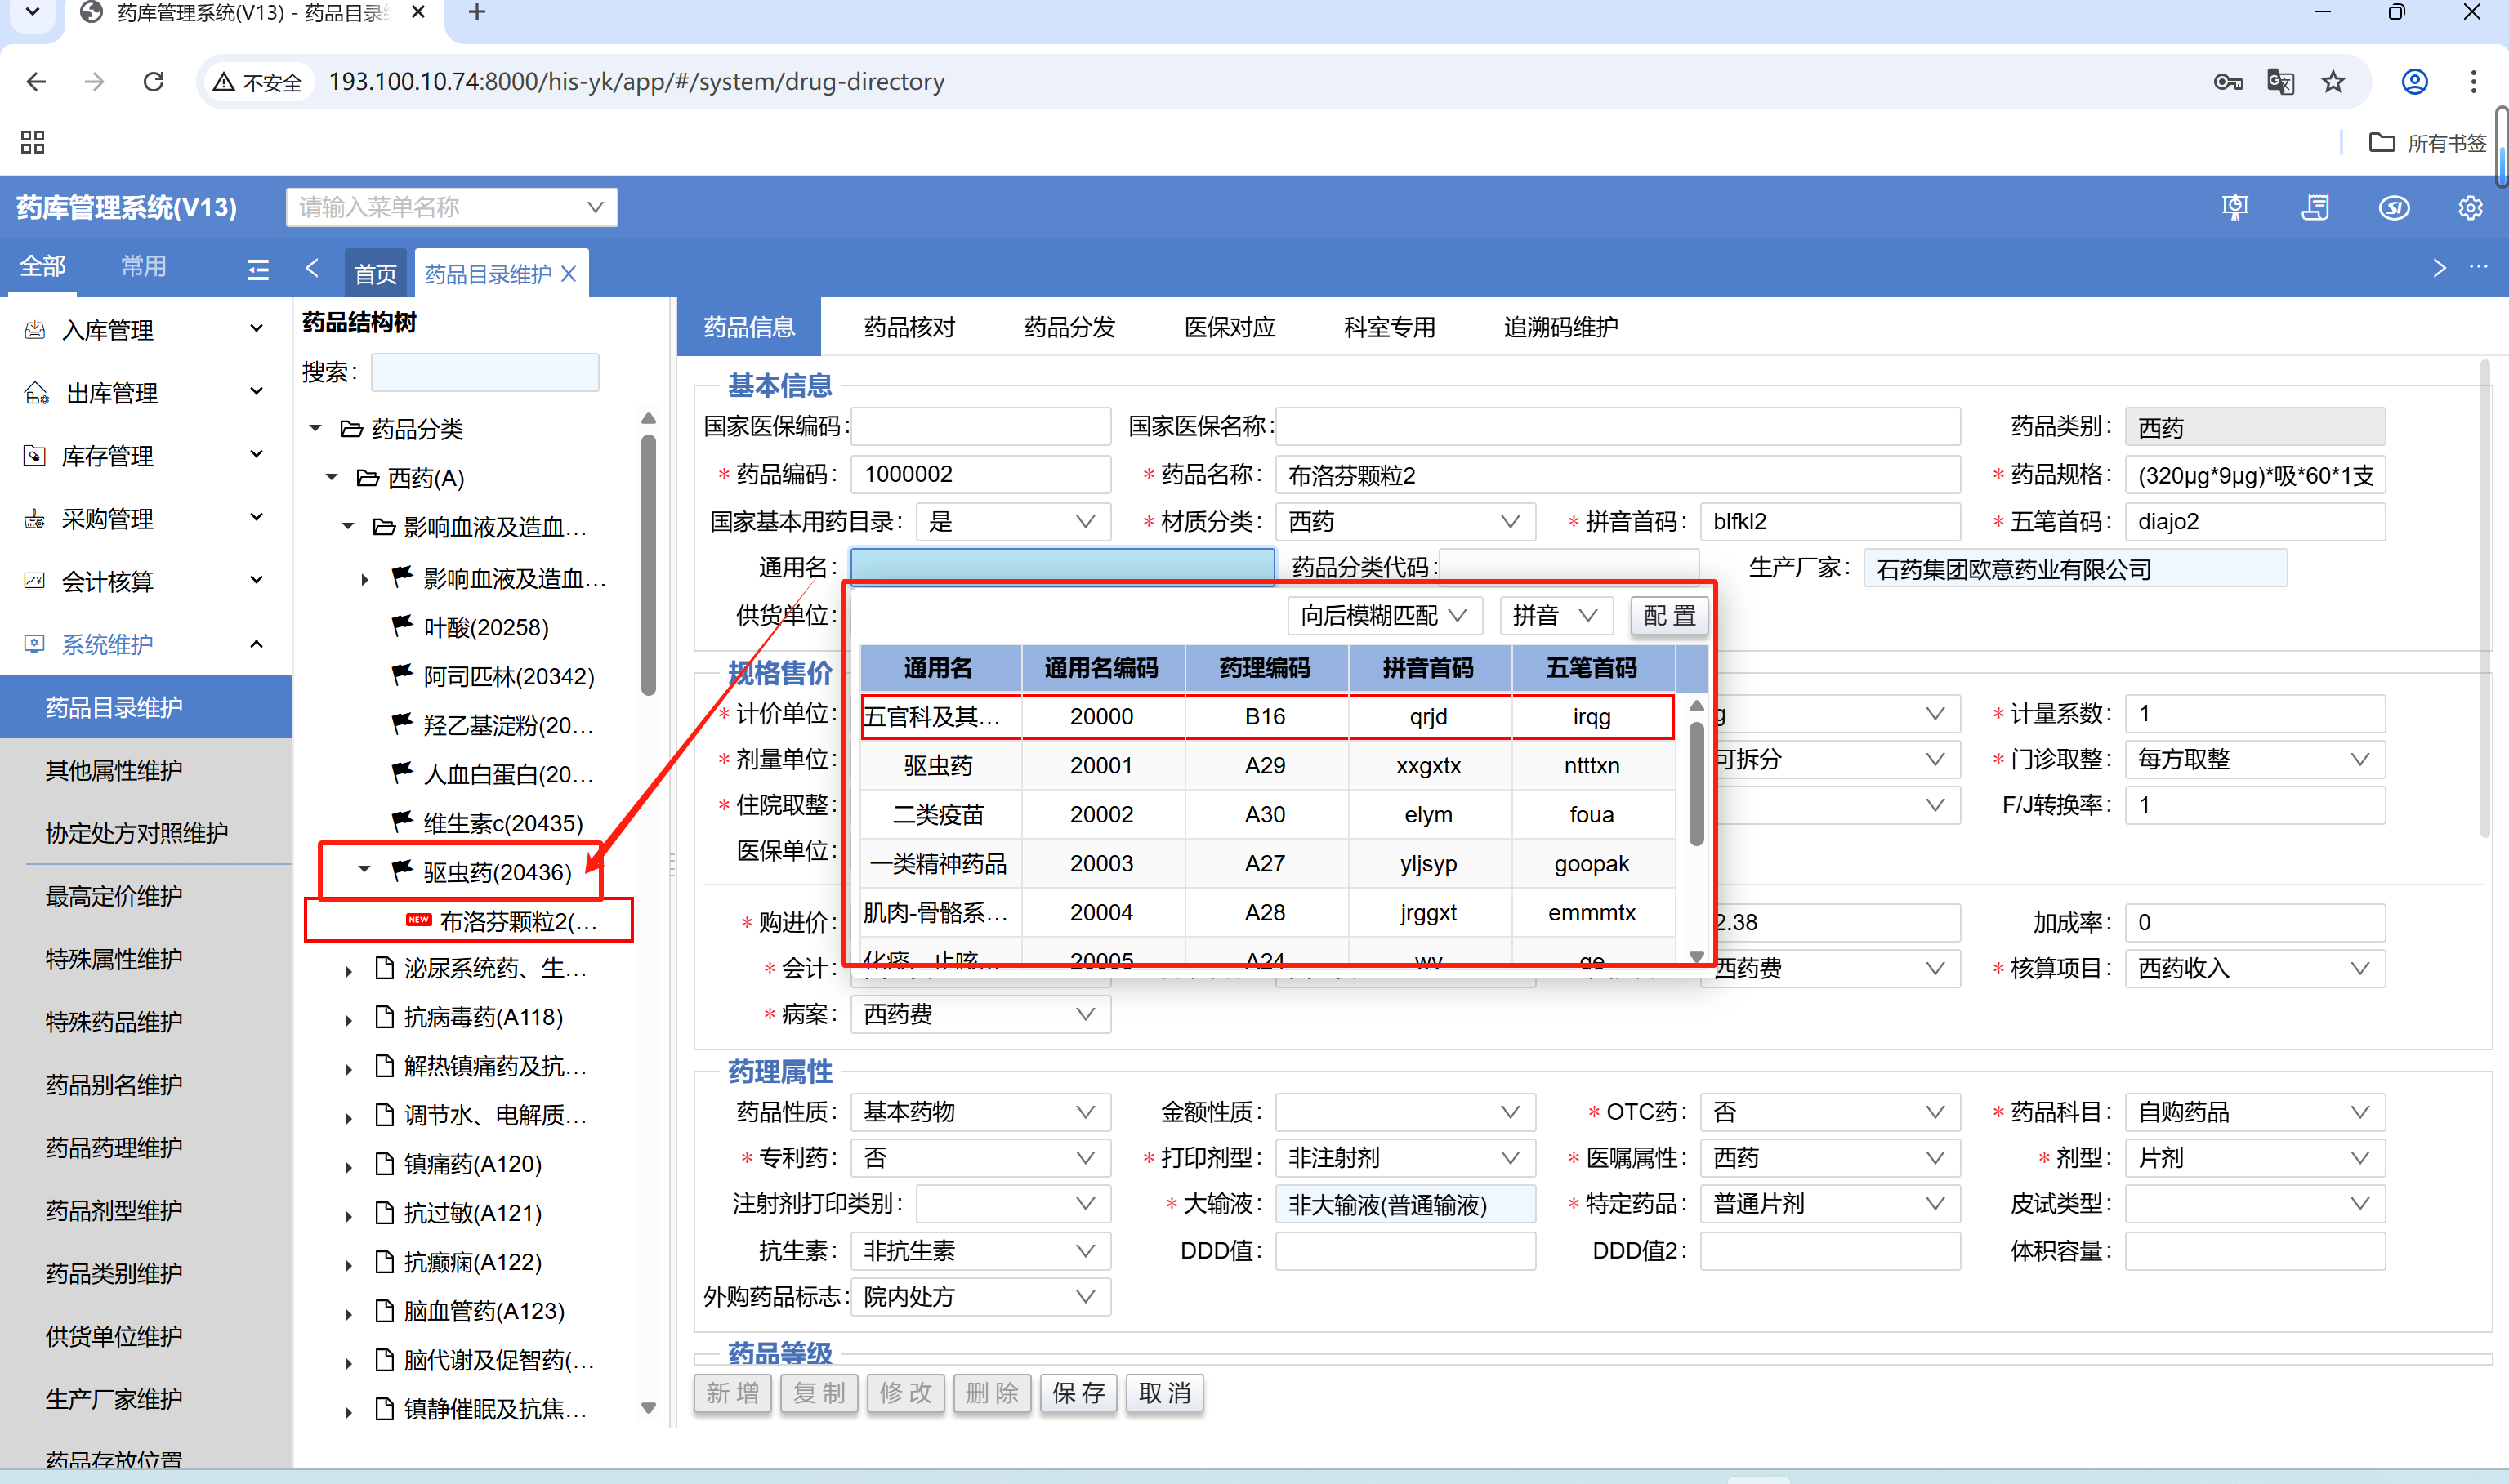2509x1484 pixels.
Task: Toggle the sidebar menu collapse icon
Action: click(x=258, y=269)
